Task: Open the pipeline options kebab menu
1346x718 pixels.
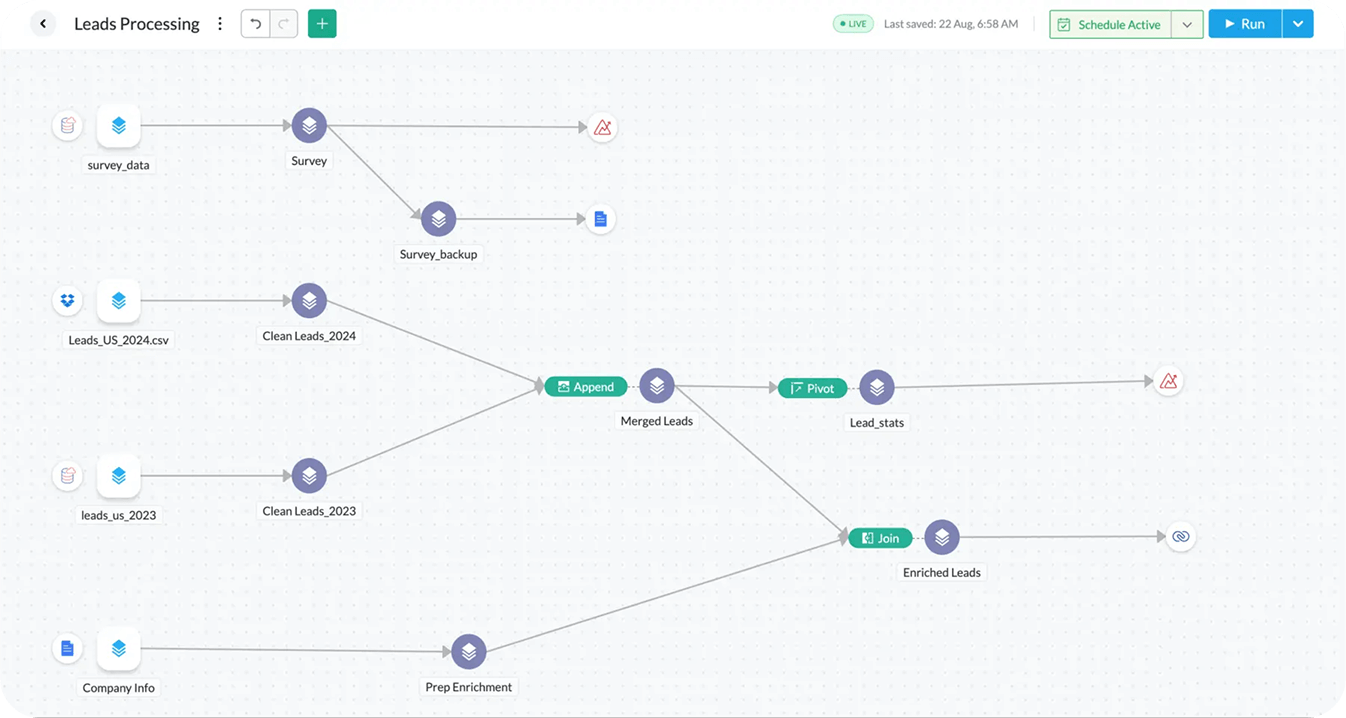Action: tap(220, 23)
